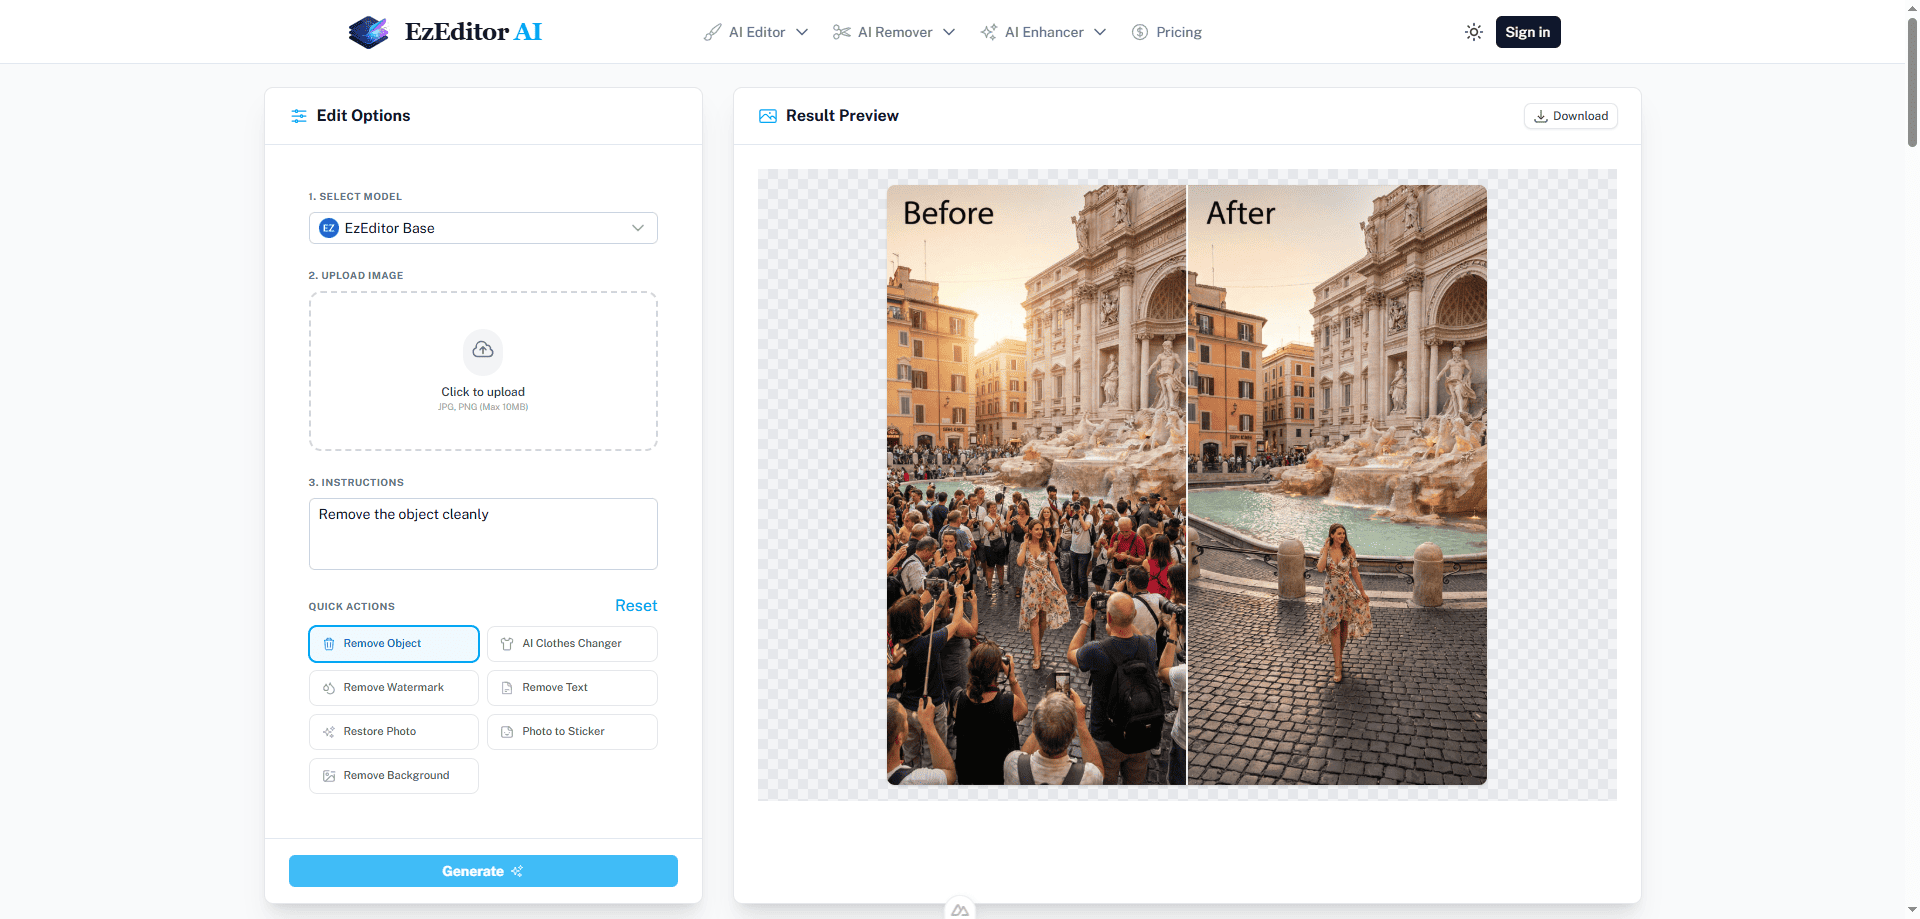1920x919 pixels.
Task: Toggle the light/dark theme sun icon
Action: pos(1473,32)
